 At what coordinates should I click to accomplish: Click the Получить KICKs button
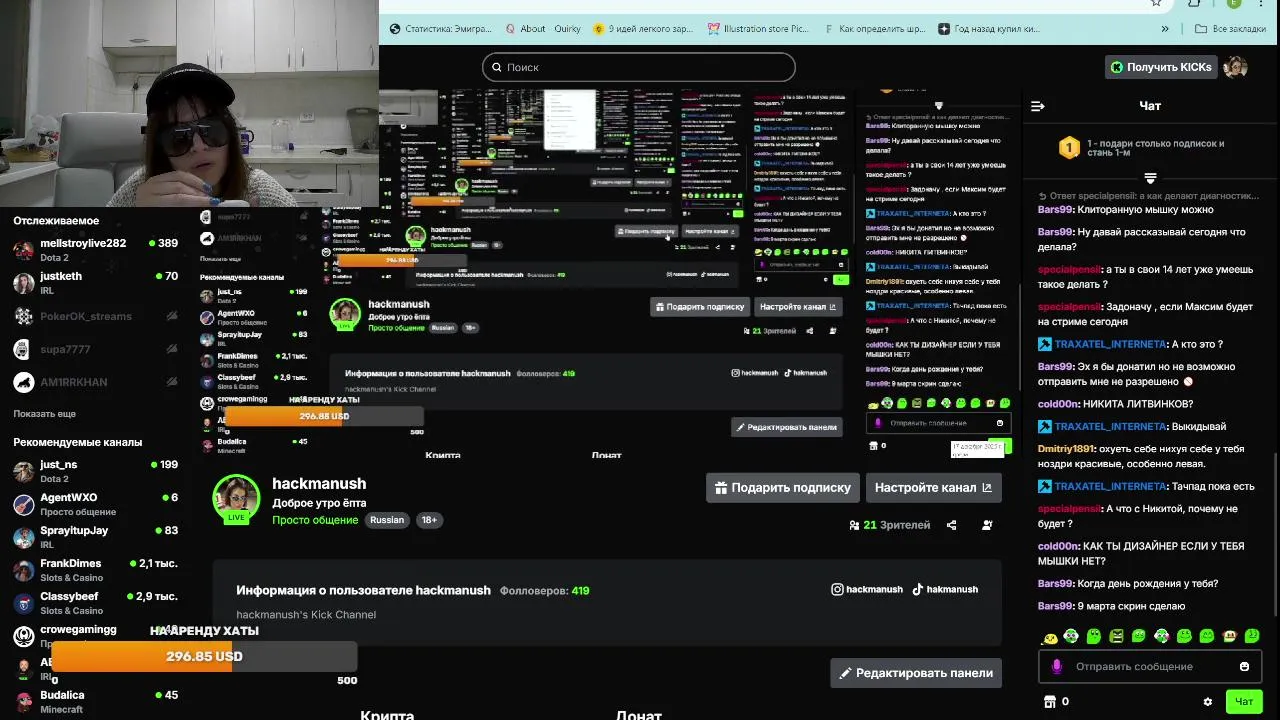[1162, 67]
